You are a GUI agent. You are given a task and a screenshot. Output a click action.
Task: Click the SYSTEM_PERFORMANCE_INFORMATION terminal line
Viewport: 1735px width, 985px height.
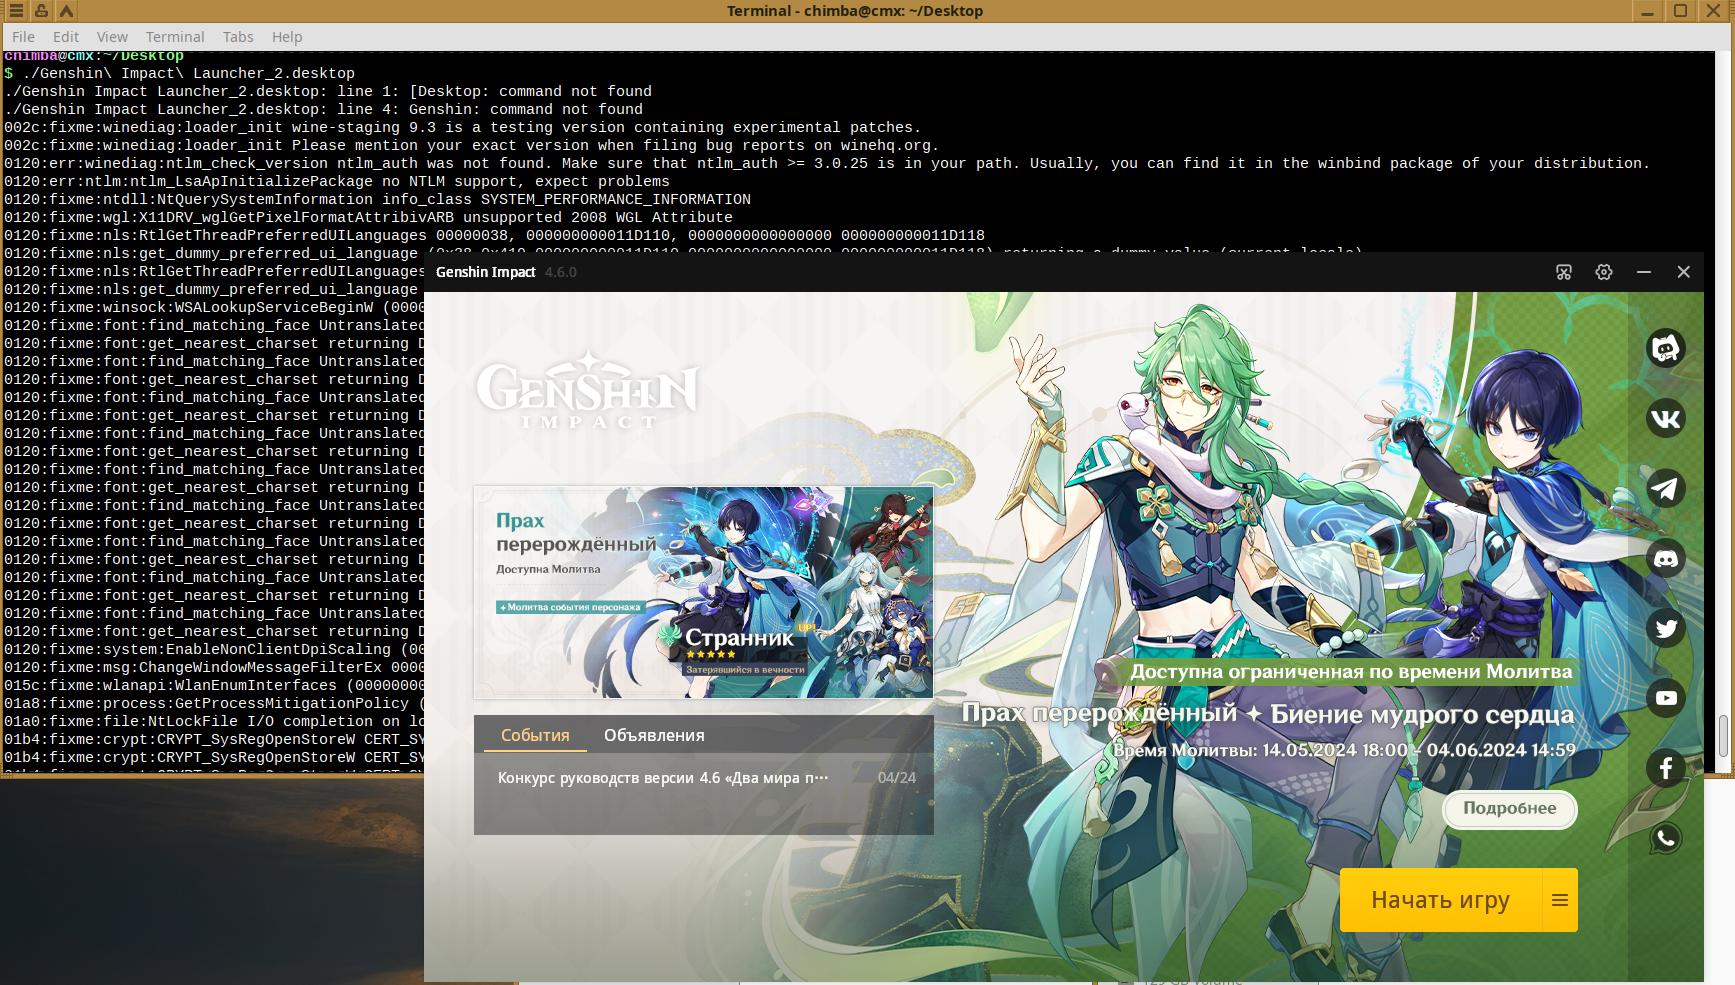377,199
